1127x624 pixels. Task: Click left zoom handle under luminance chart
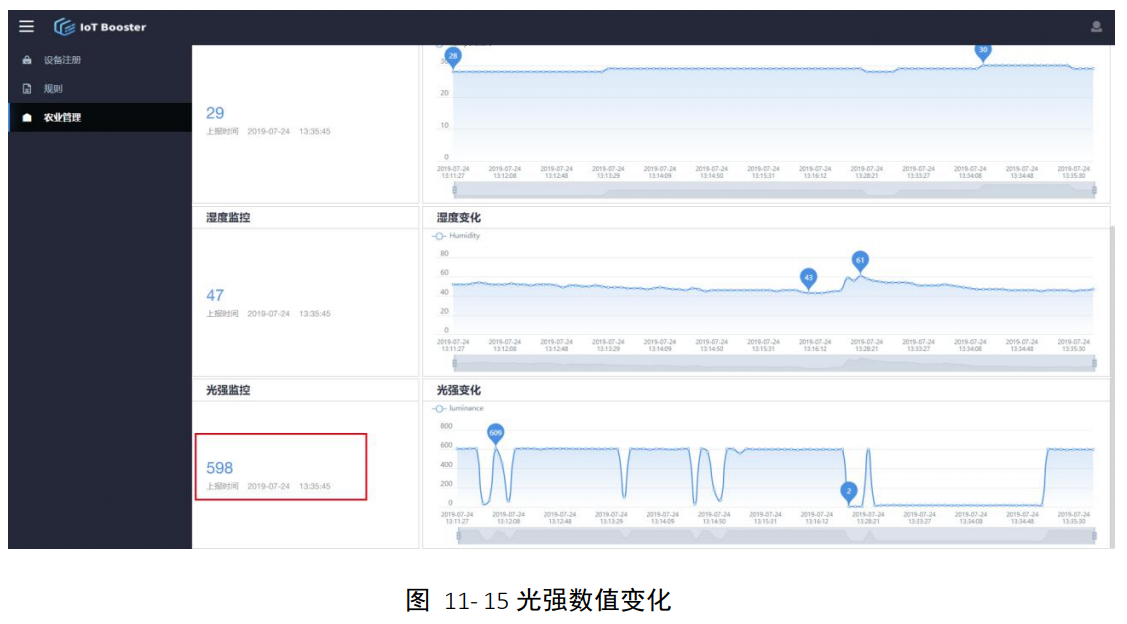pyautogui.click(x=459, y=536)
